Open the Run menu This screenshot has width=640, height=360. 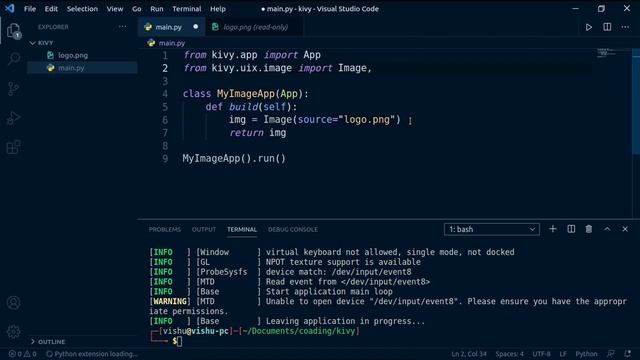pyautogui.click(x=156, y=9)
